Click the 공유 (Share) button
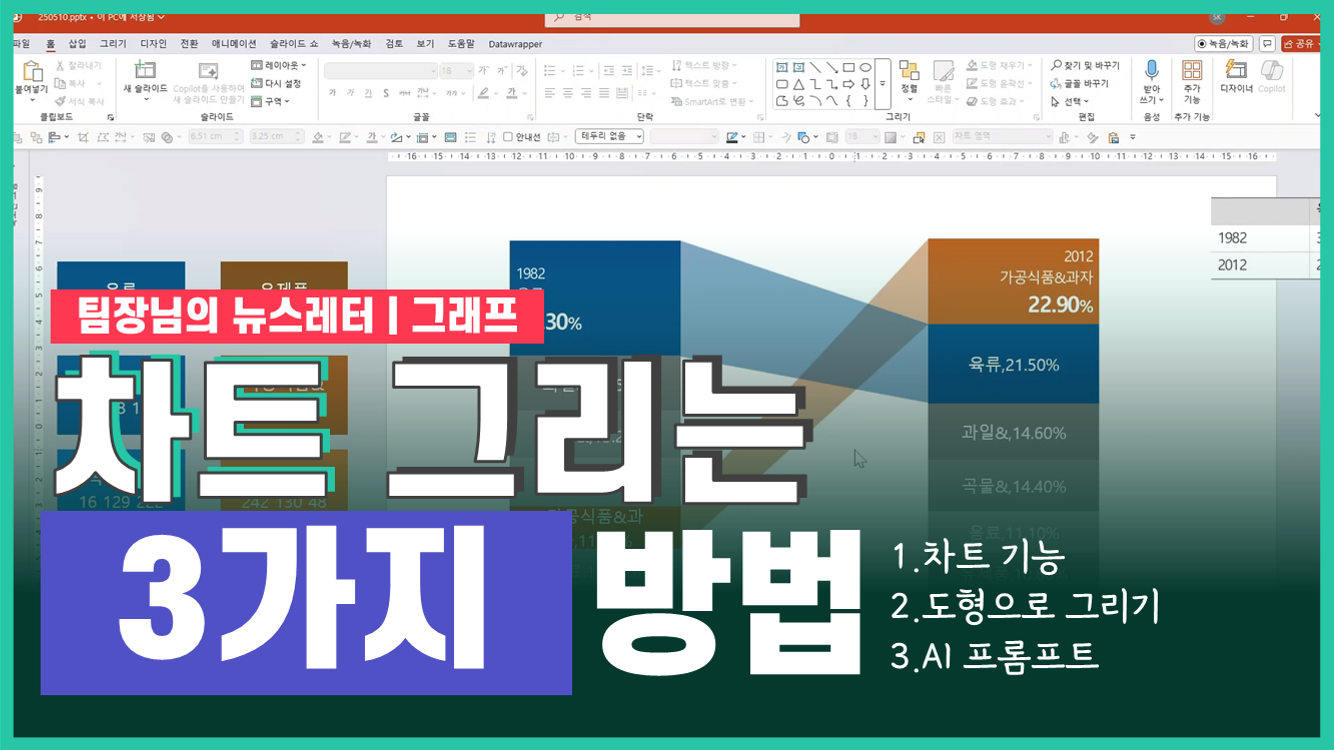This screenshot has height=750, width=1334. coord(1301,44)
